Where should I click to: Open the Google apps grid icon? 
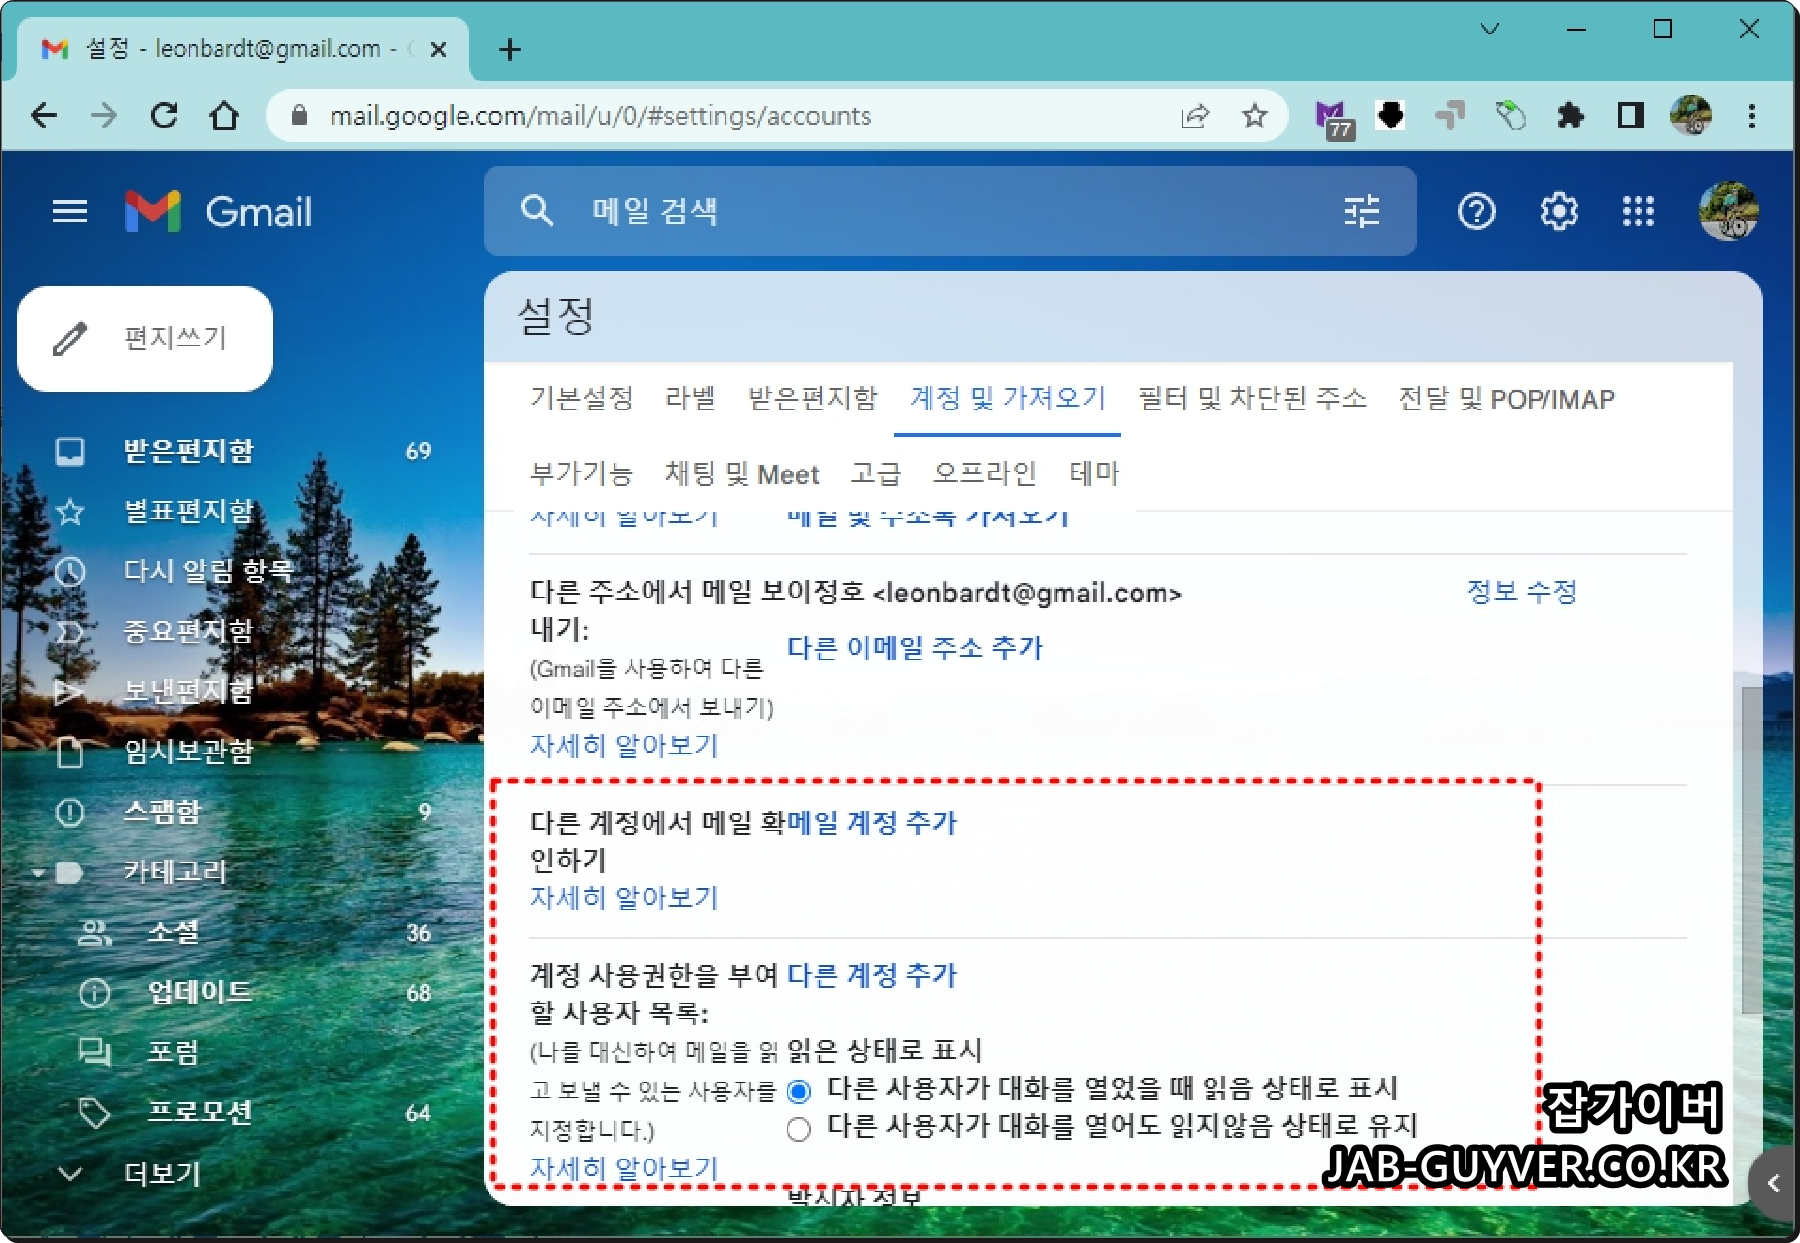1639,211
